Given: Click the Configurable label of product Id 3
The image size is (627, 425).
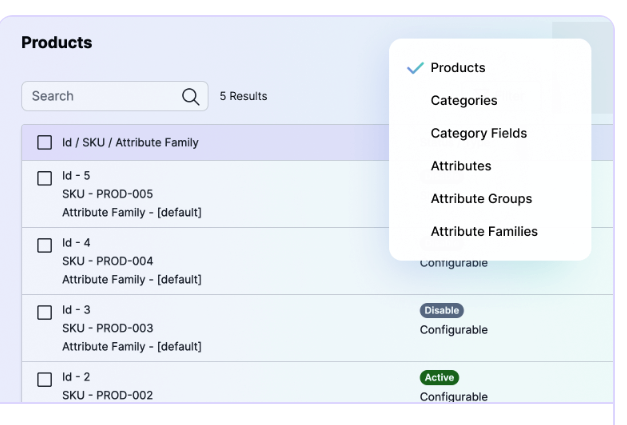Looking at the screenshot, I should pyautogui.click(x=454, y=330).
